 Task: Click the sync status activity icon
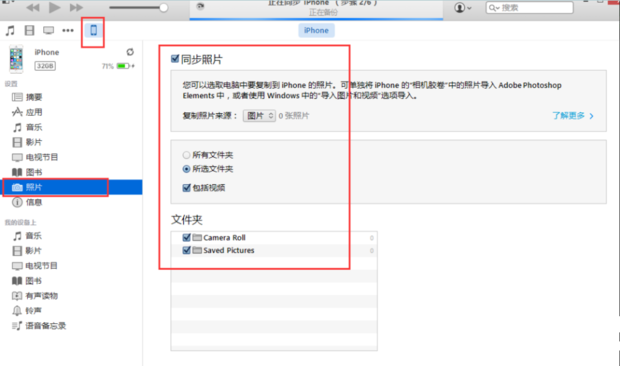pos(200,6)
